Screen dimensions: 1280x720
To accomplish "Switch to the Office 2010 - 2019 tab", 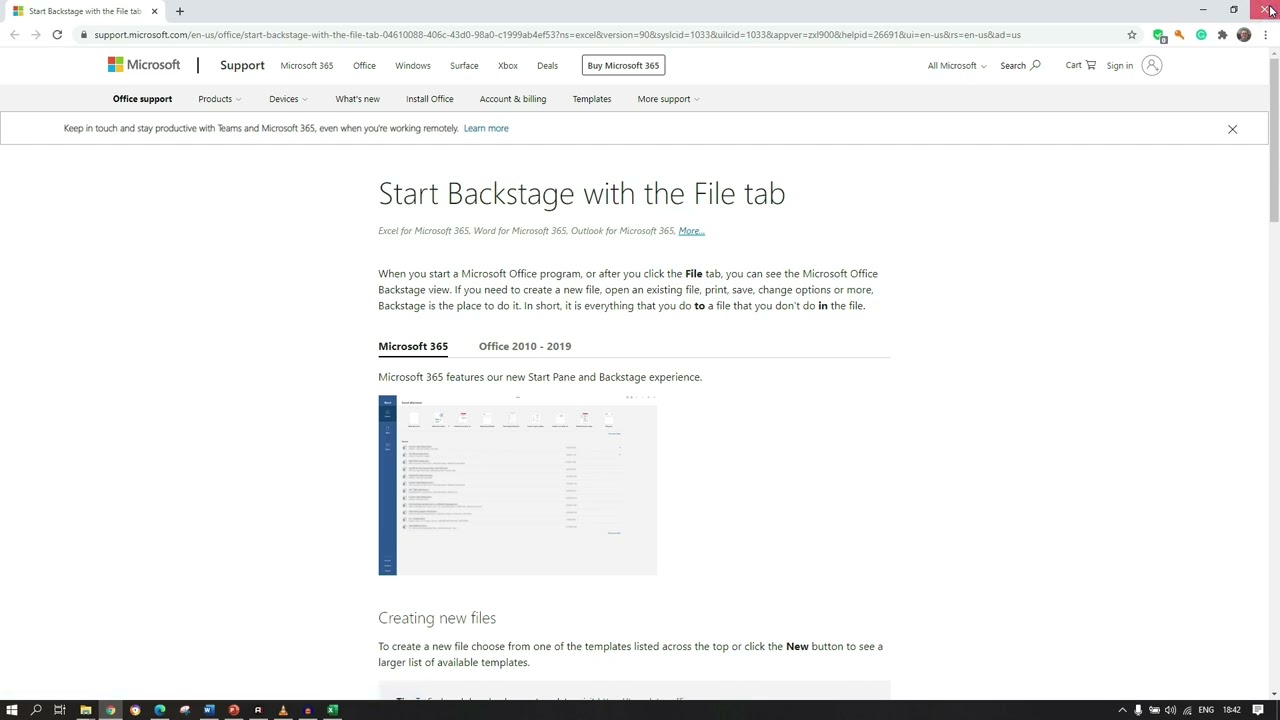I will [x=525, y=346].
